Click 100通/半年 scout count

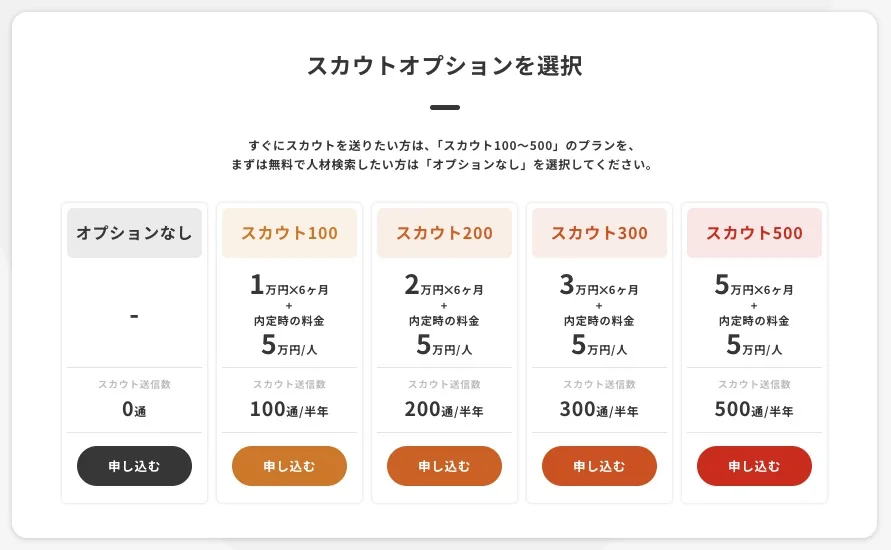(289, 409)
